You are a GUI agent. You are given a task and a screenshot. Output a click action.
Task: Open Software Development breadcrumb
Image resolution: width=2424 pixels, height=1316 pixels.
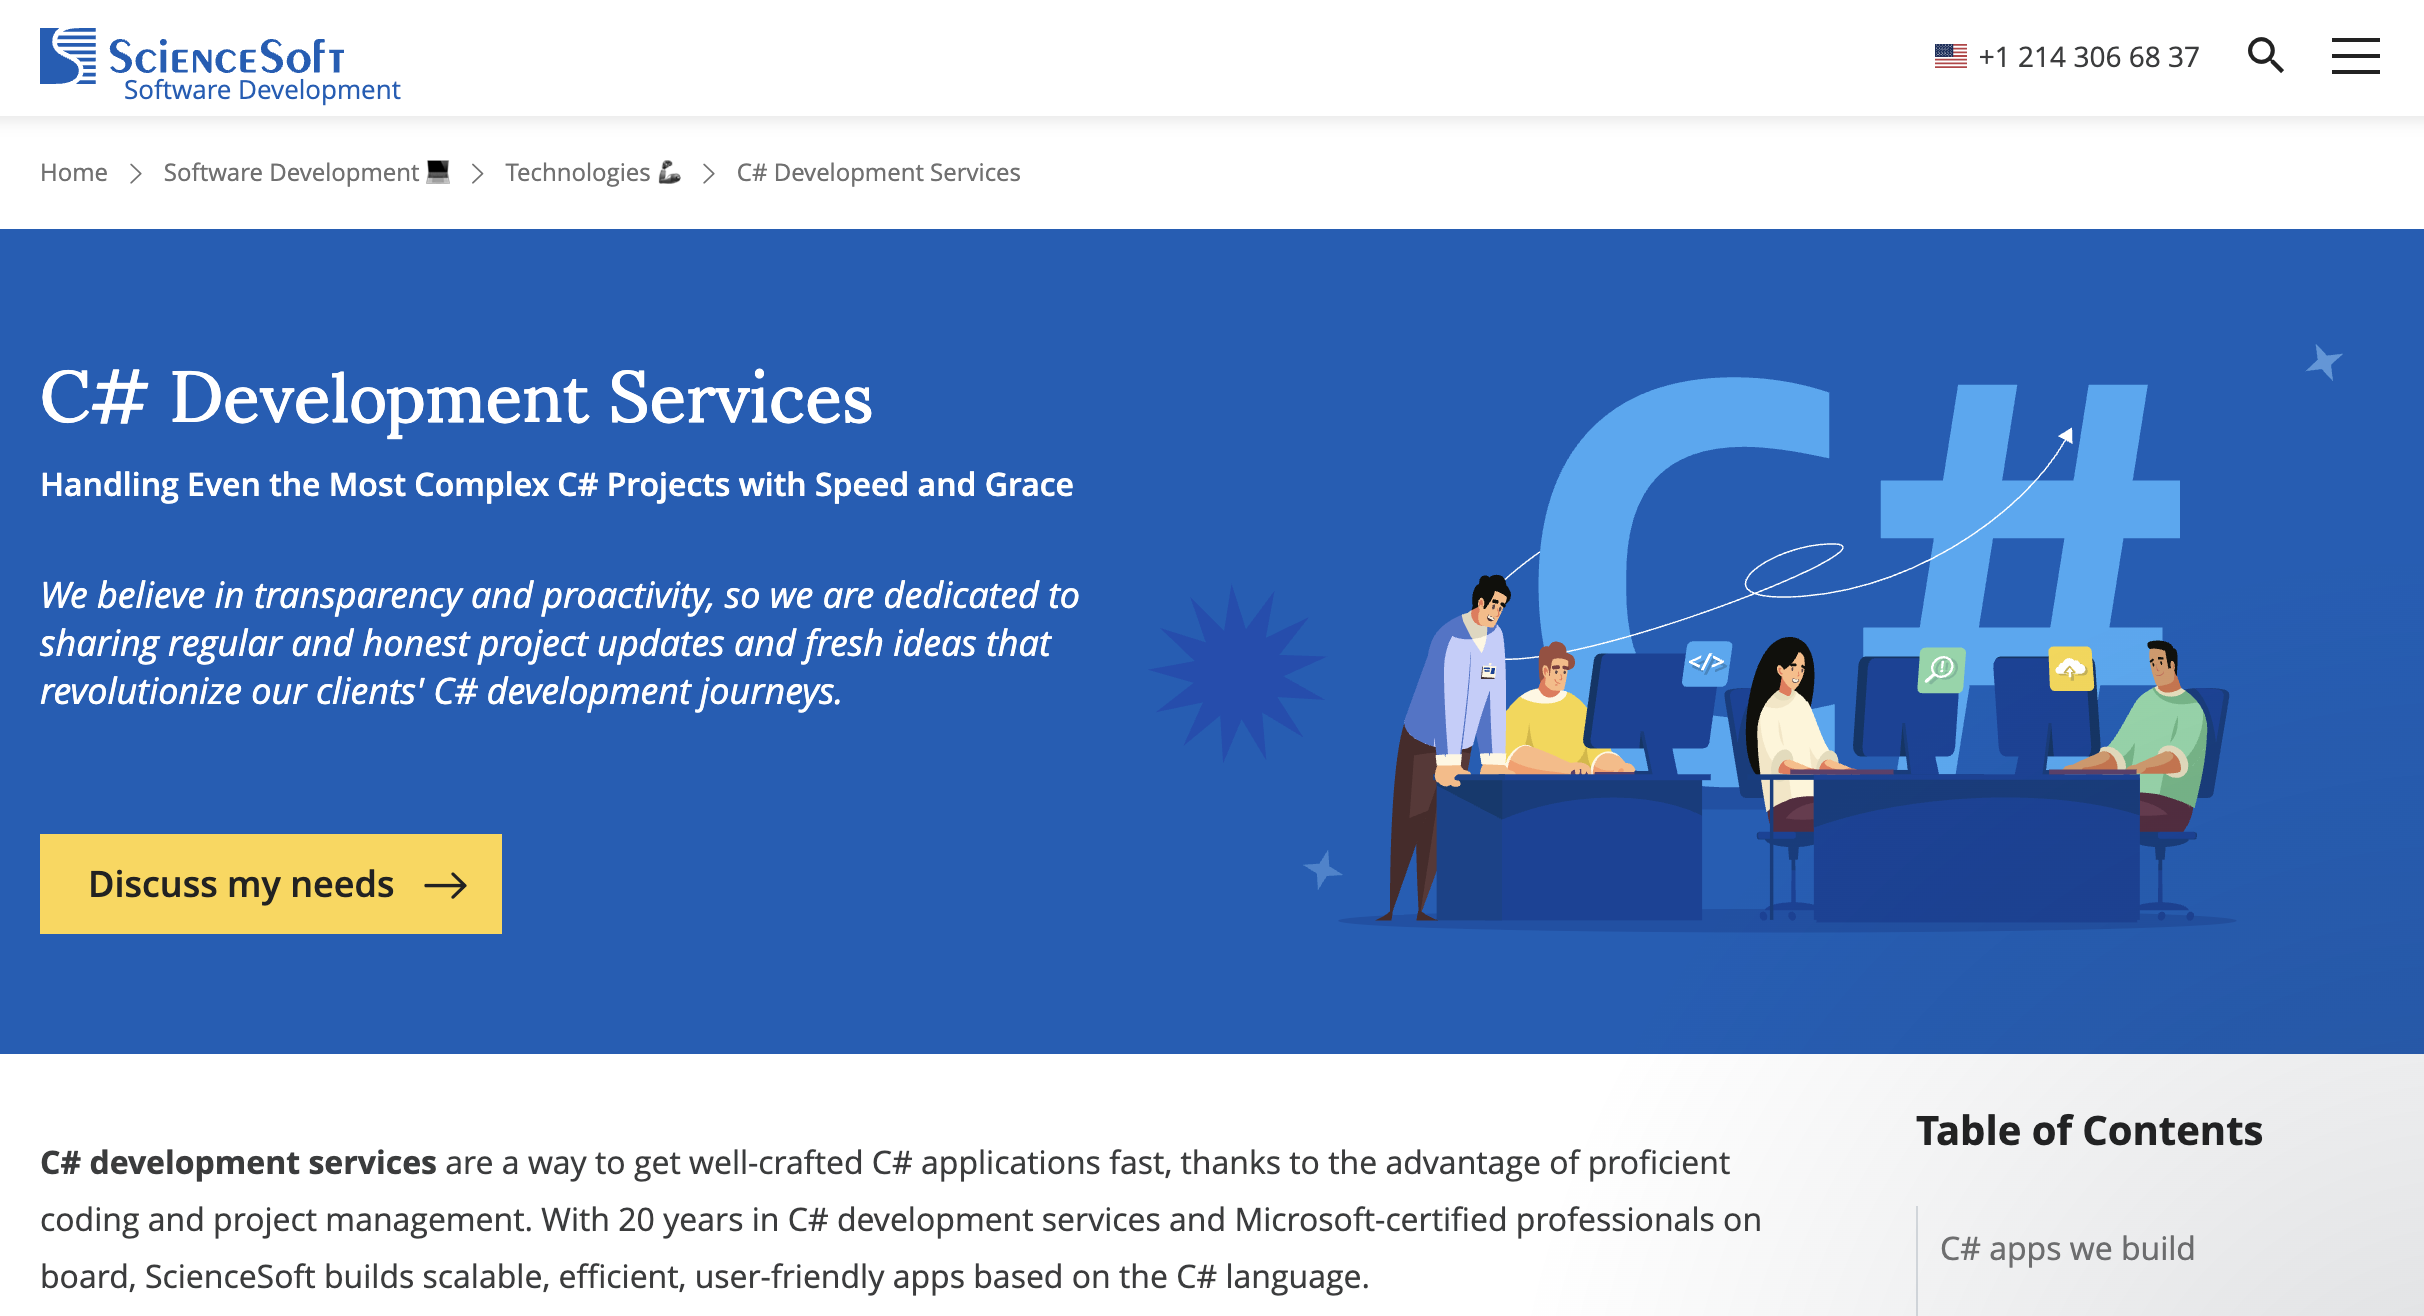coord(306,172)
